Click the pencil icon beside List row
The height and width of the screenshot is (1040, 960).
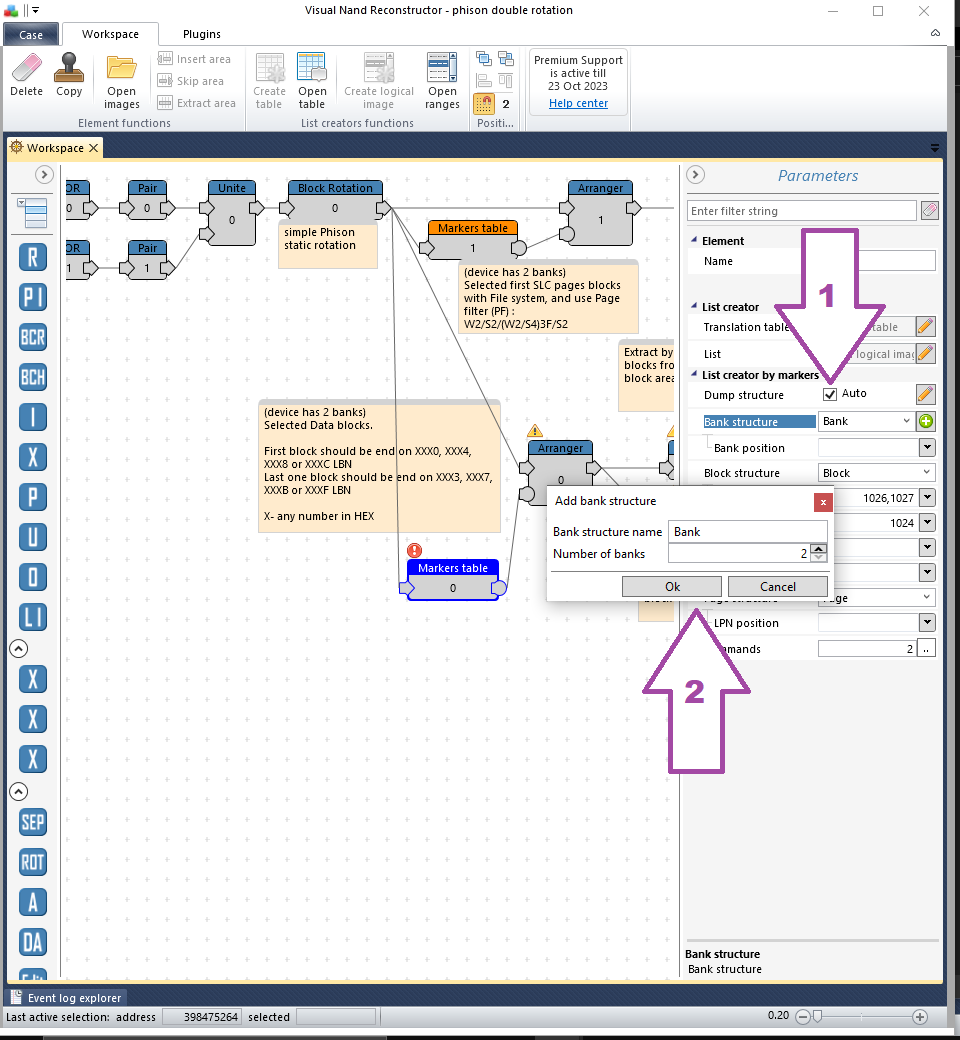pyautogui.click(x=926, y=353)
